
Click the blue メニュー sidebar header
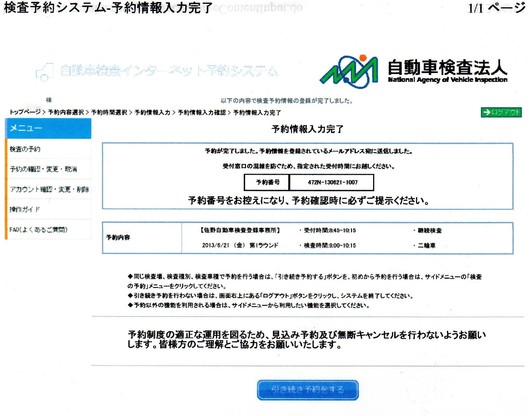48,128
